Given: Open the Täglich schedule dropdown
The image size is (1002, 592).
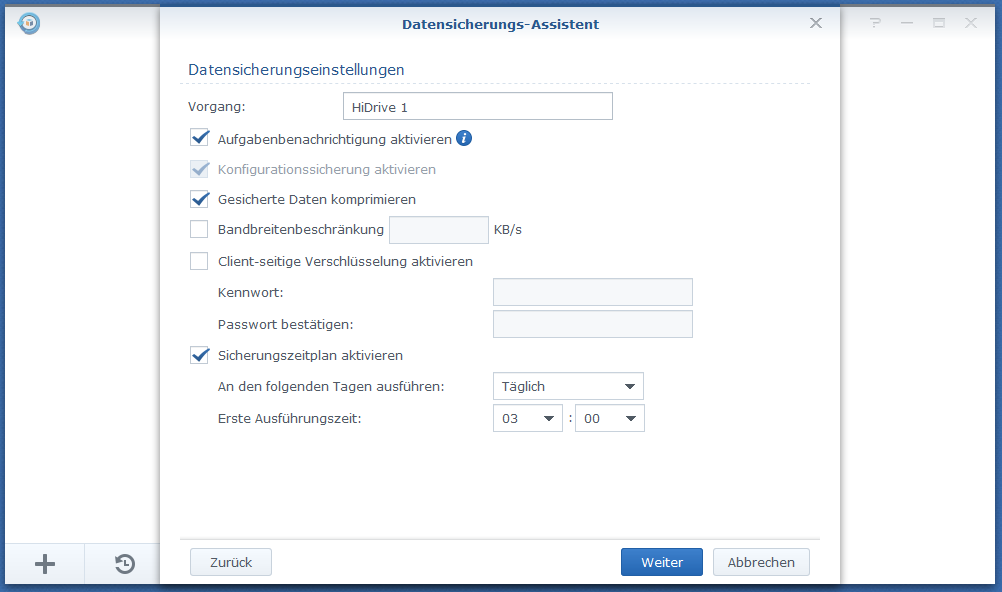Looking at the screenshot, I should 568,386.
